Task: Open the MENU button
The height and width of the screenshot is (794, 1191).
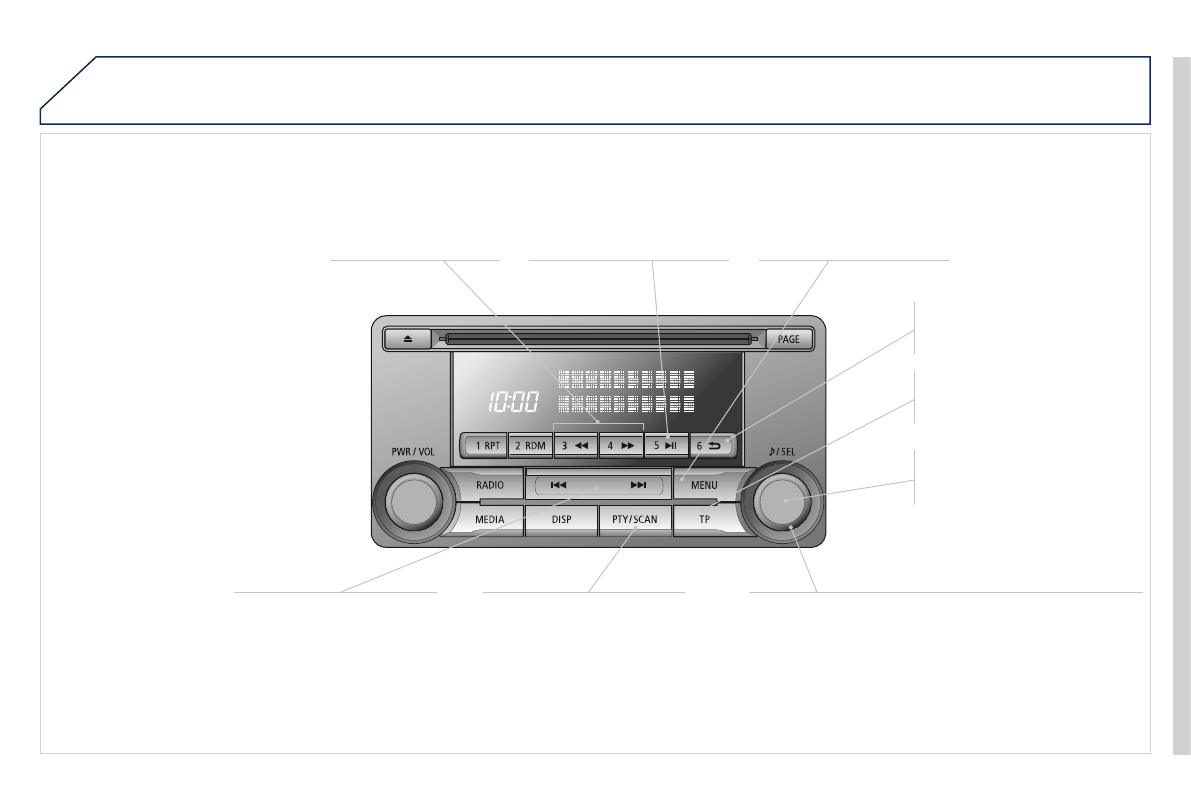Action: 704,485
